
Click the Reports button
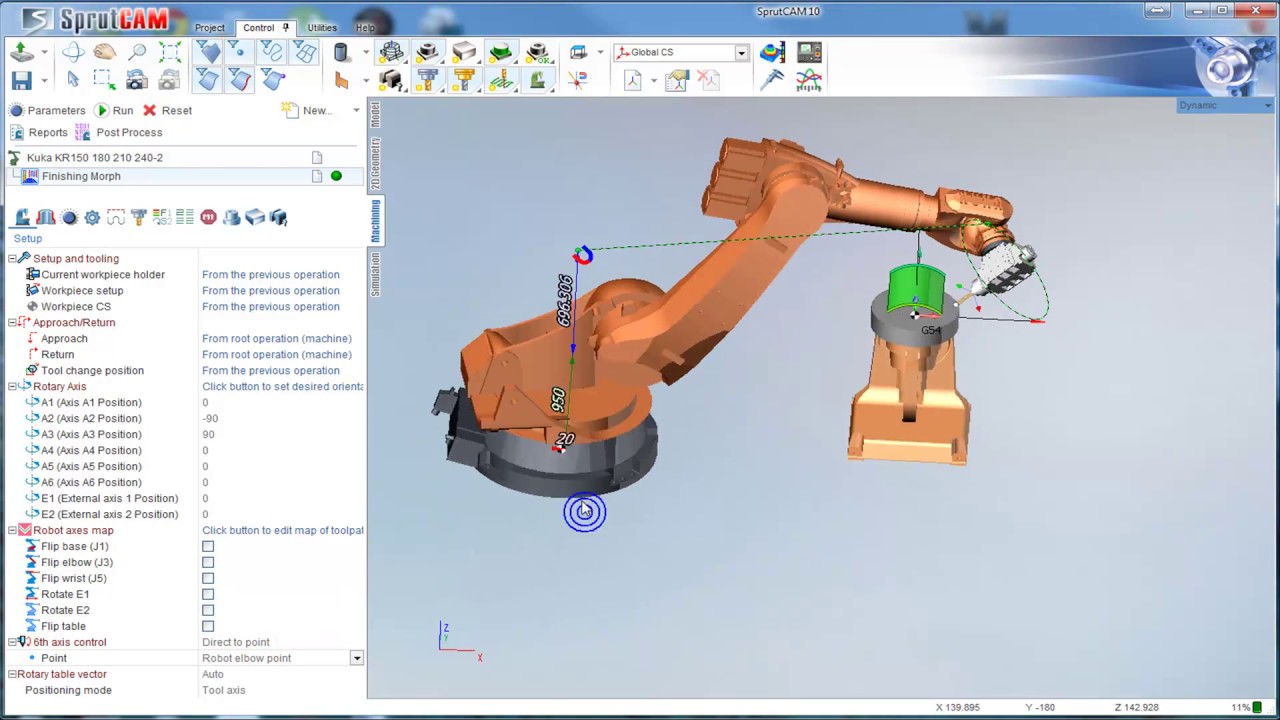click(x=39, y=132)
